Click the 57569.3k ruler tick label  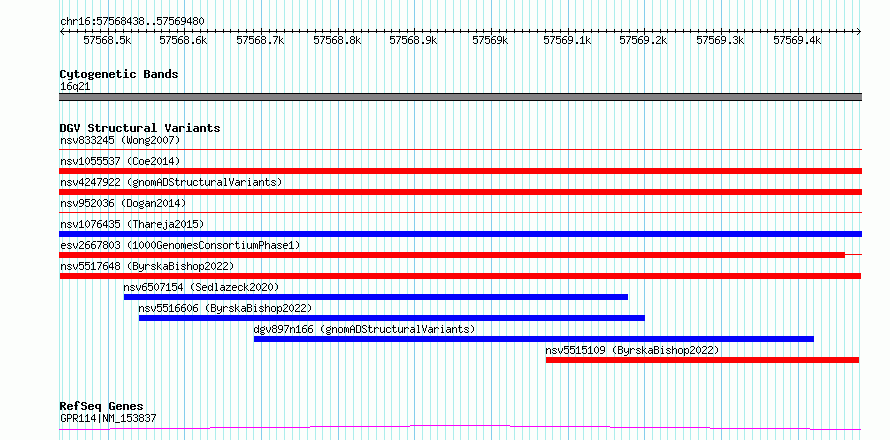coord(721,40)
